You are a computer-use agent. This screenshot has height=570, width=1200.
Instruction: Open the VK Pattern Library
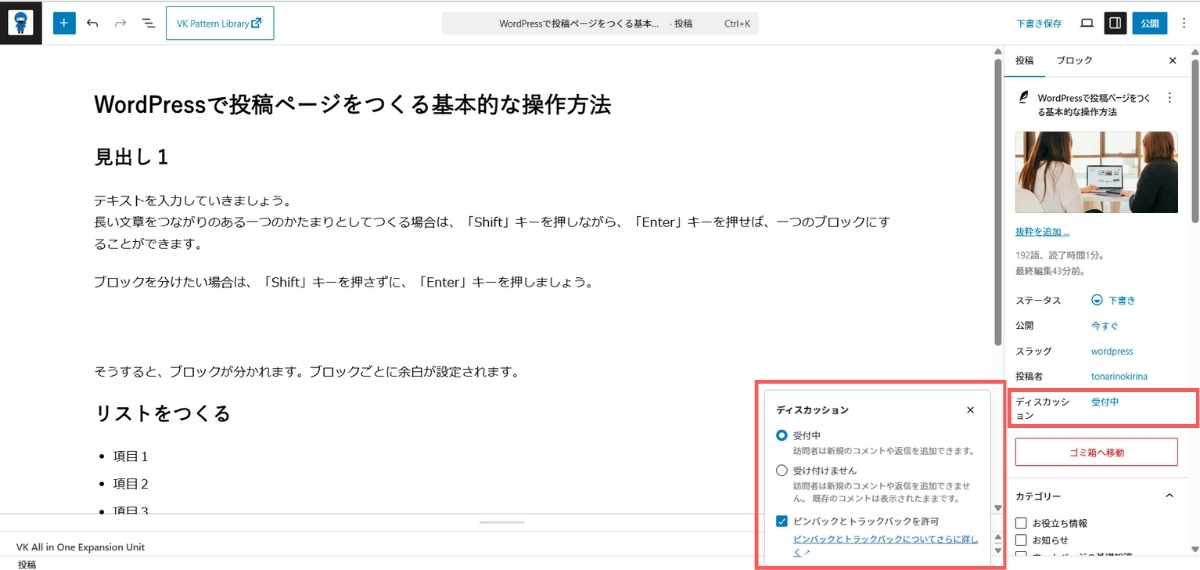coord(220,23)
